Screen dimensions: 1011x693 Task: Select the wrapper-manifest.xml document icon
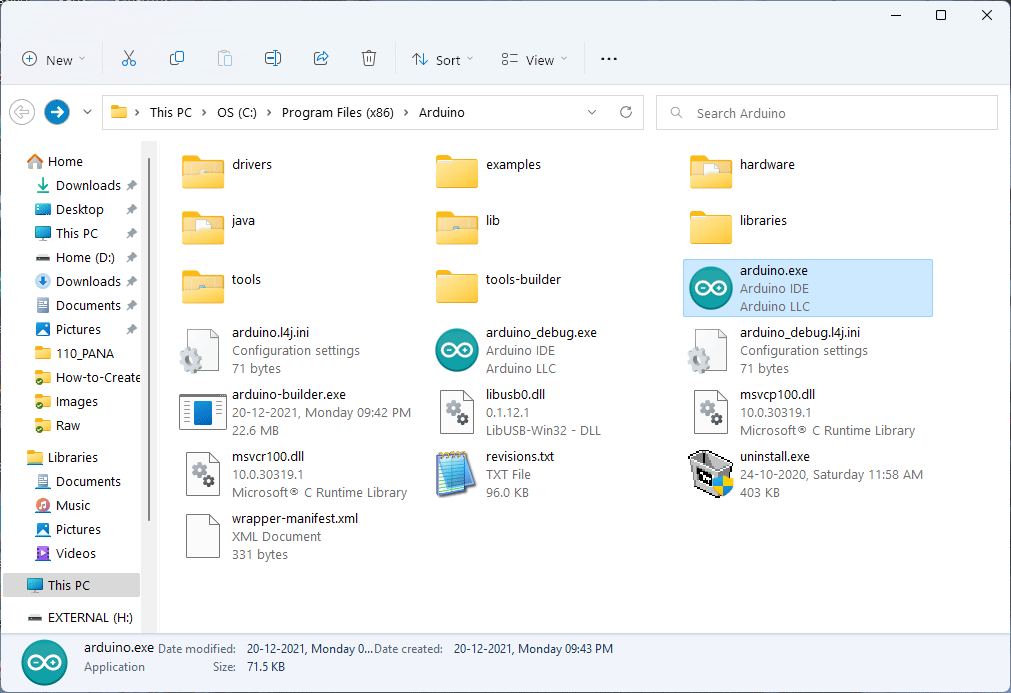pos(202,536)
